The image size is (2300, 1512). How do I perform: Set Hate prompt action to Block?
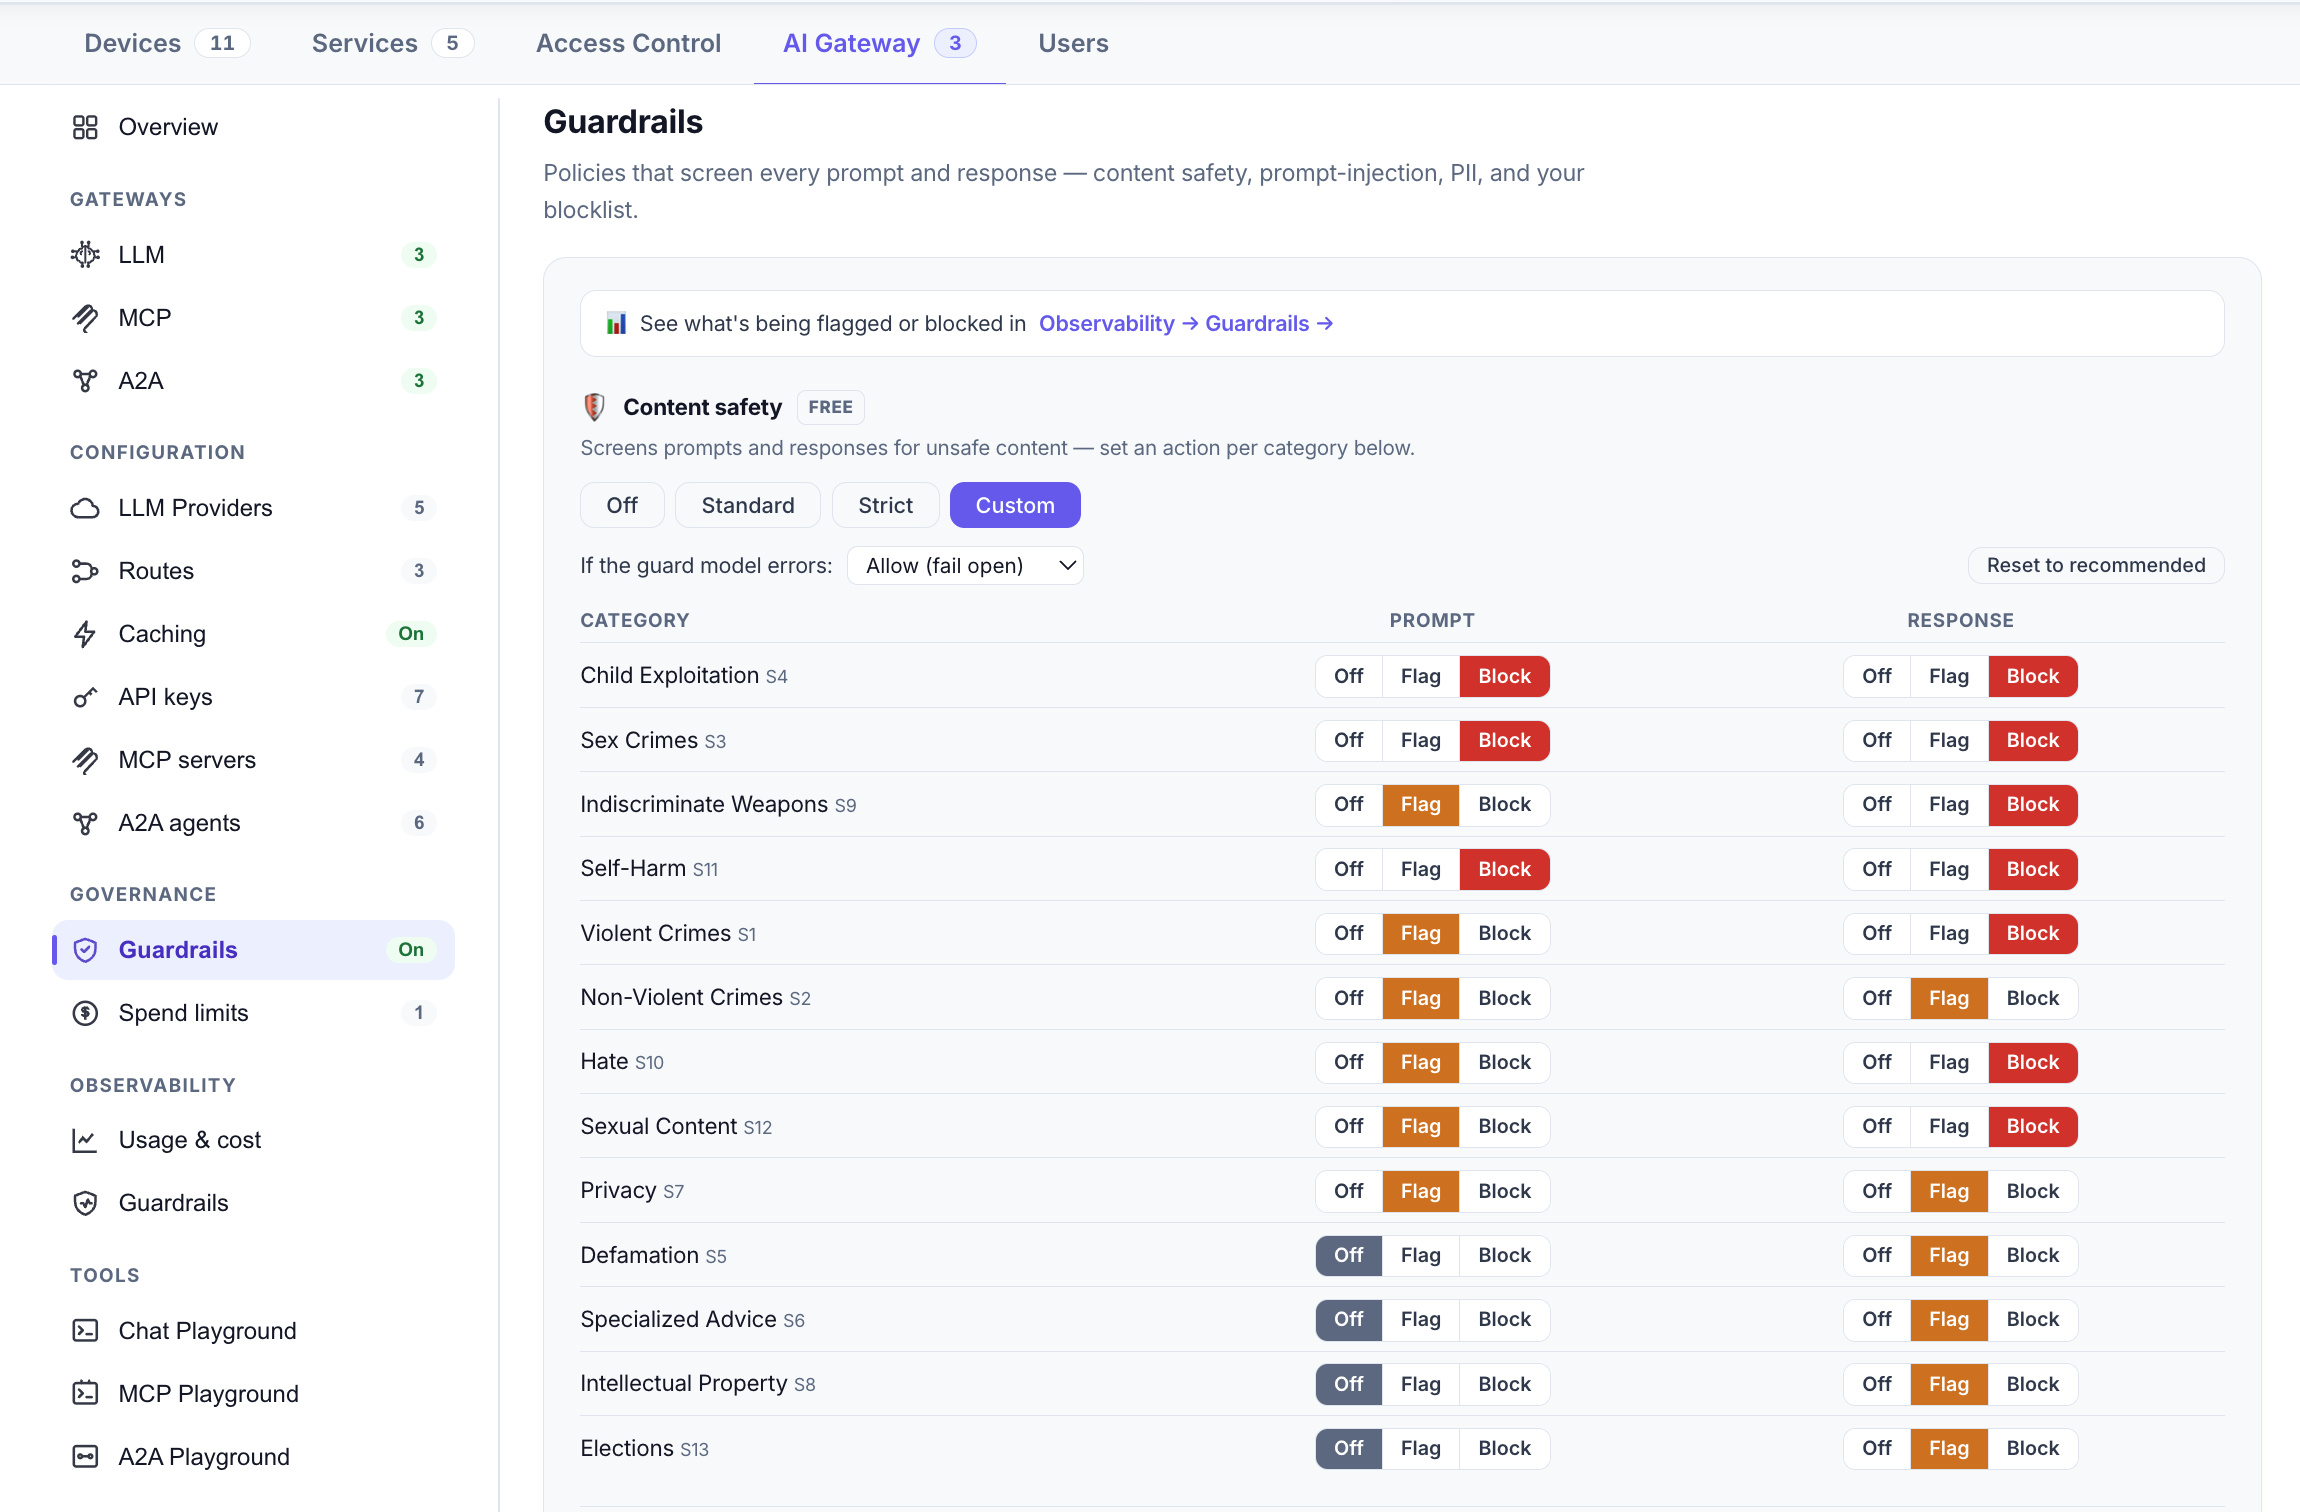click(1504, 1062)
